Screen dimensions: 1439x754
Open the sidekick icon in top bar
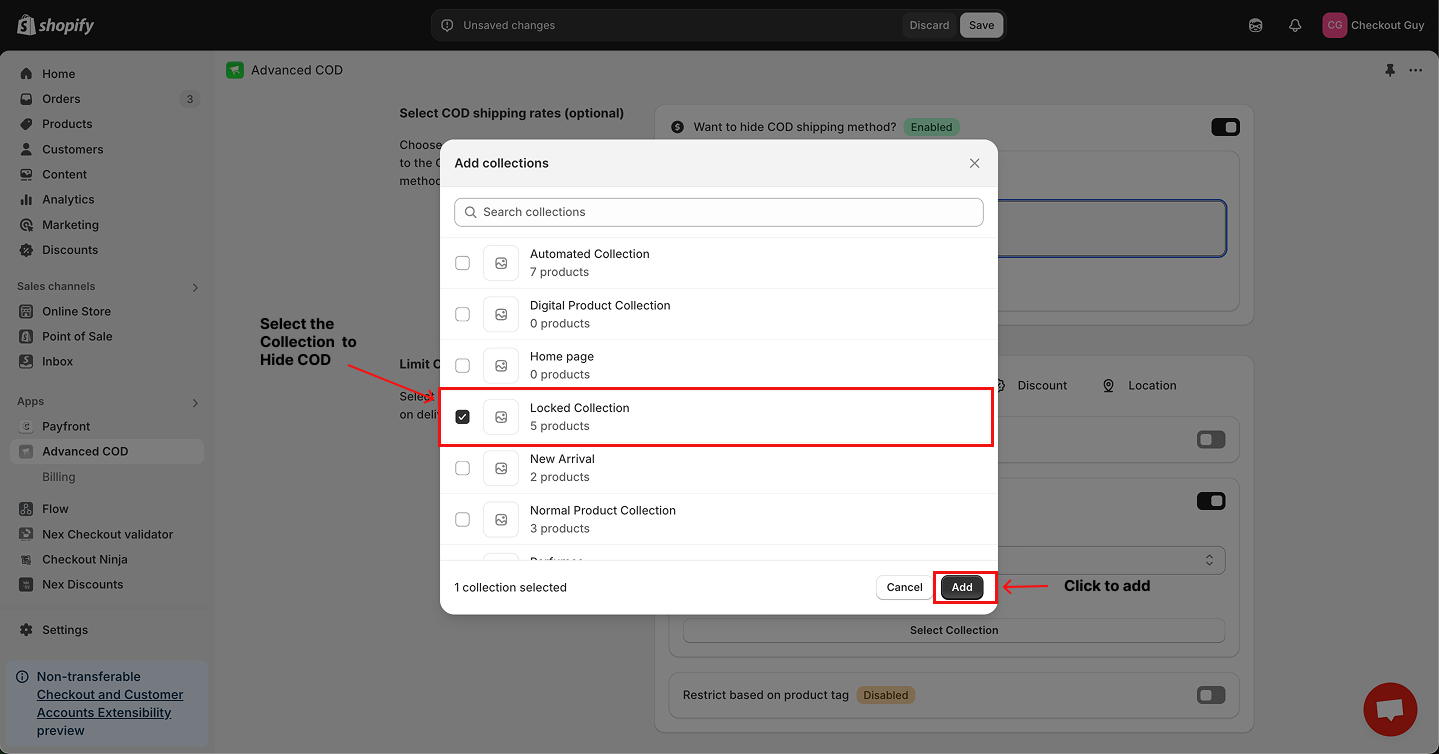click(1256, 25)
